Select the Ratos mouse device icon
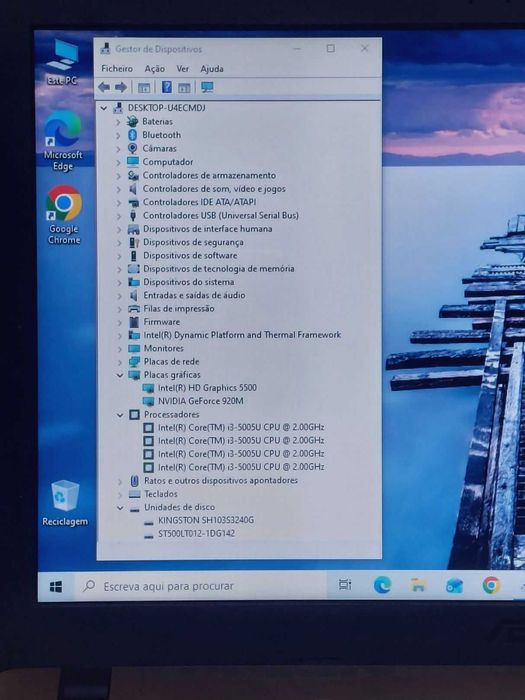Image resolution: width=525 pixels, height=700 pixels. coord(134,481)
